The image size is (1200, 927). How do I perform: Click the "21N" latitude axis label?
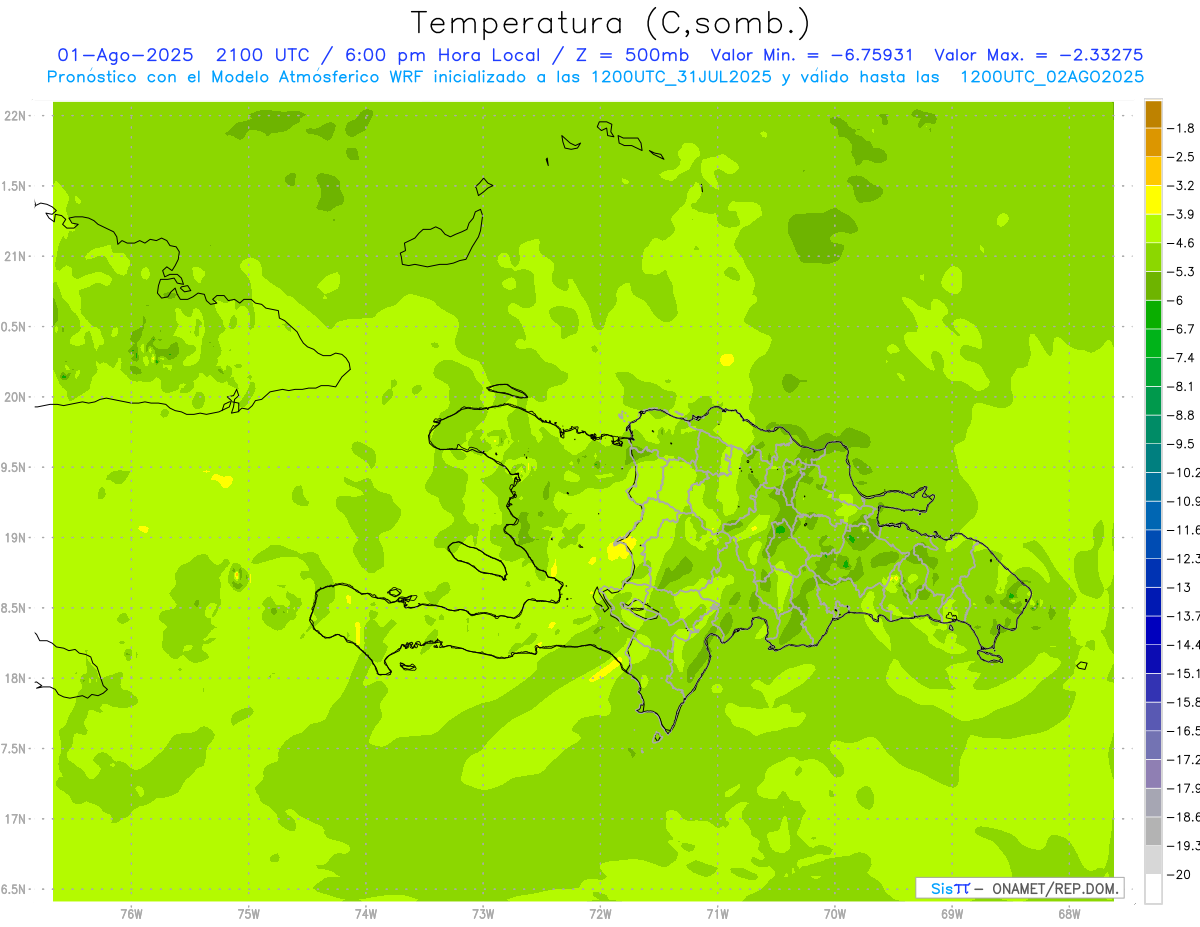pos(17,257)
